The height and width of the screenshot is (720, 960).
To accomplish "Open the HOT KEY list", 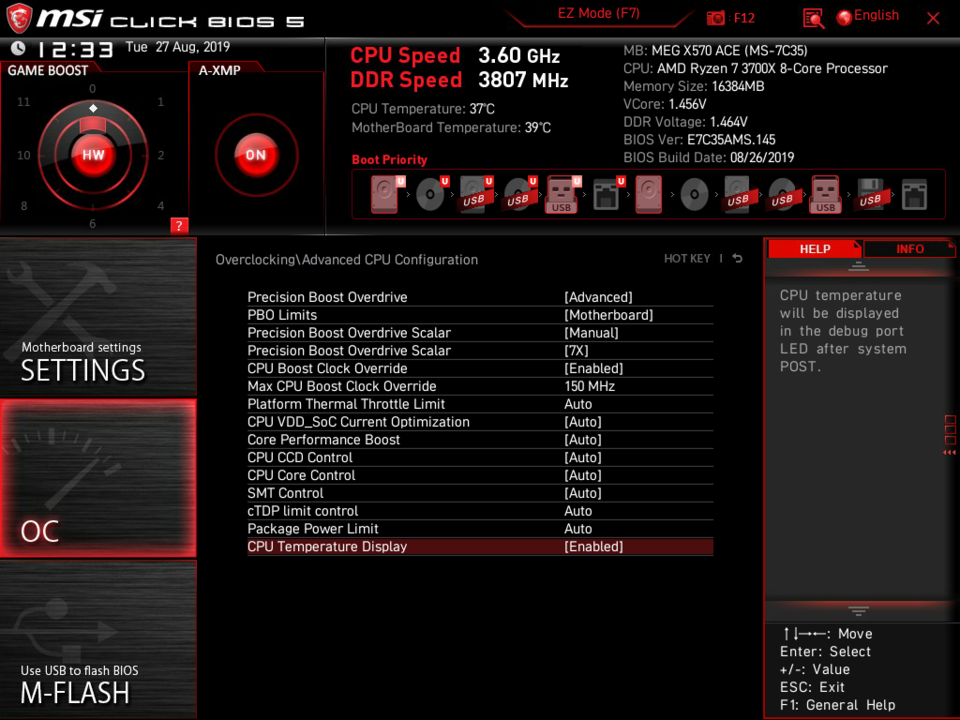I will [x=687, y=258].
